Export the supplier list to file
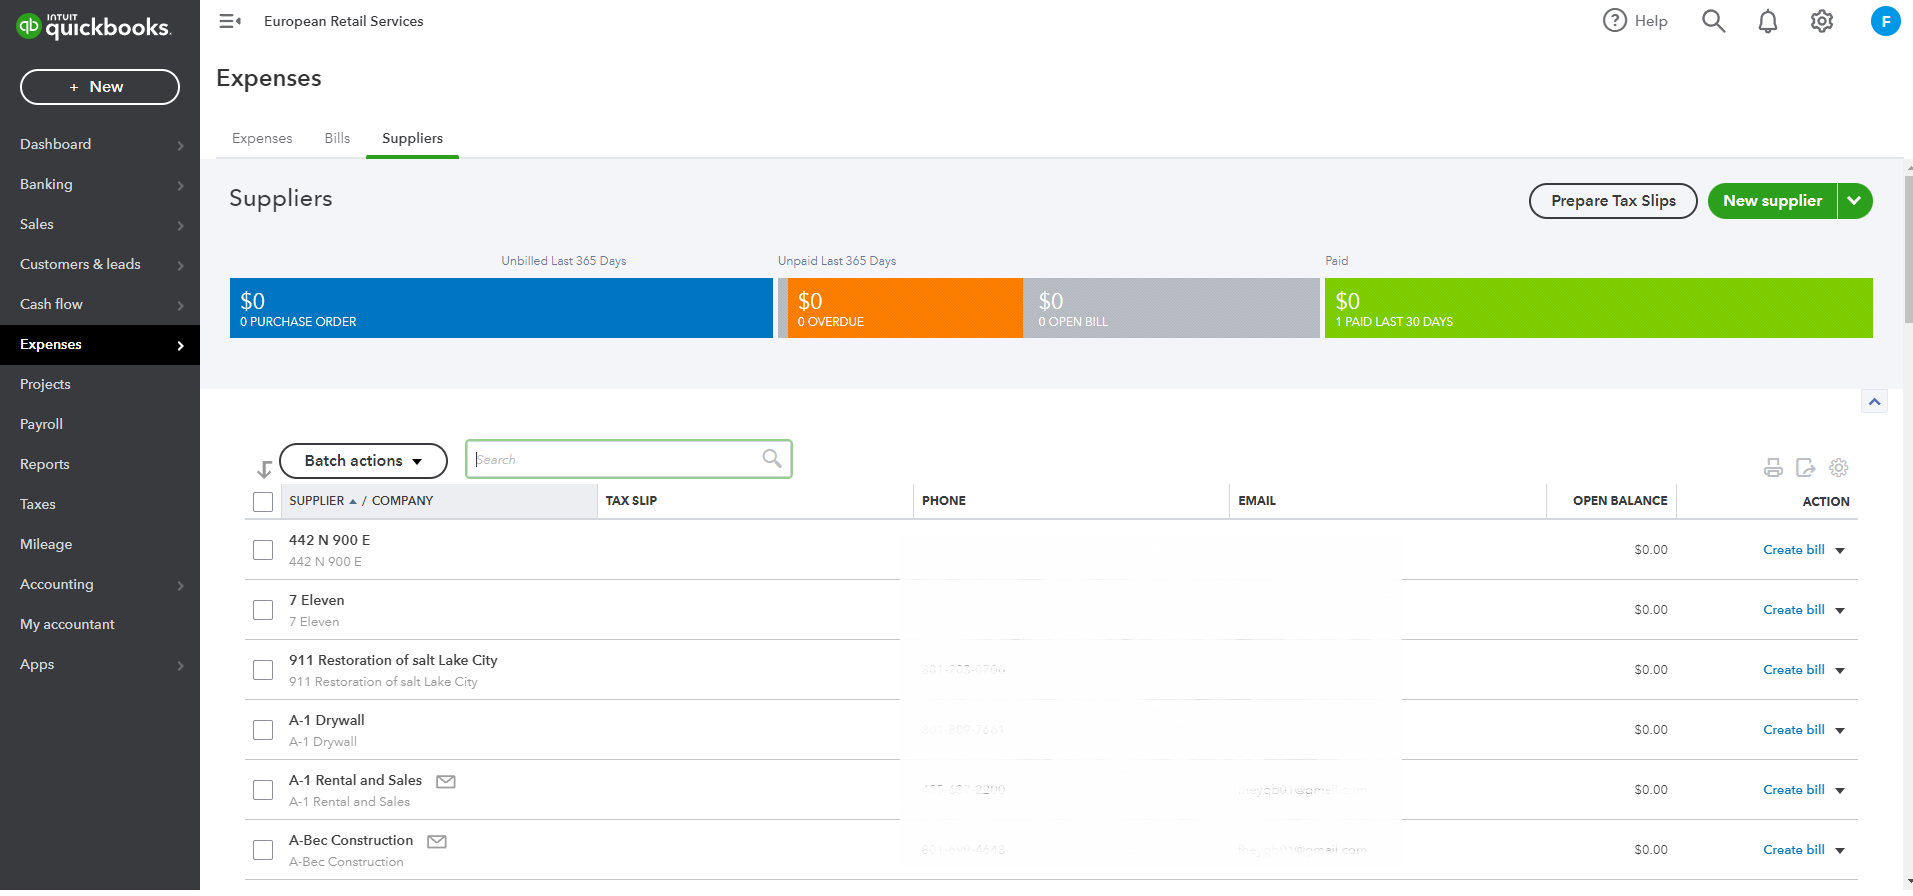The image size is (1913, 896). (x=1806, y=467)
